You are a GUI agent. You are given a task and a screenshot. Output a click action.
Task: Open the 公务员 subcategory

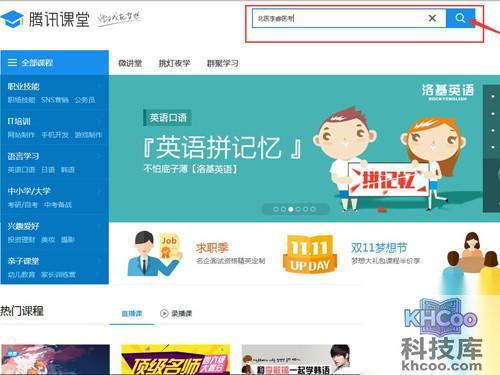pos(85,100)
